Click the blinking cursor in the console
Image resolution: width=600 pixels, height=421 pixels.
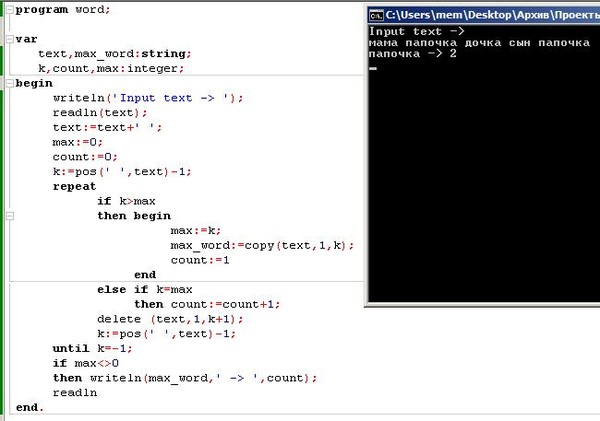pos(372,68)
